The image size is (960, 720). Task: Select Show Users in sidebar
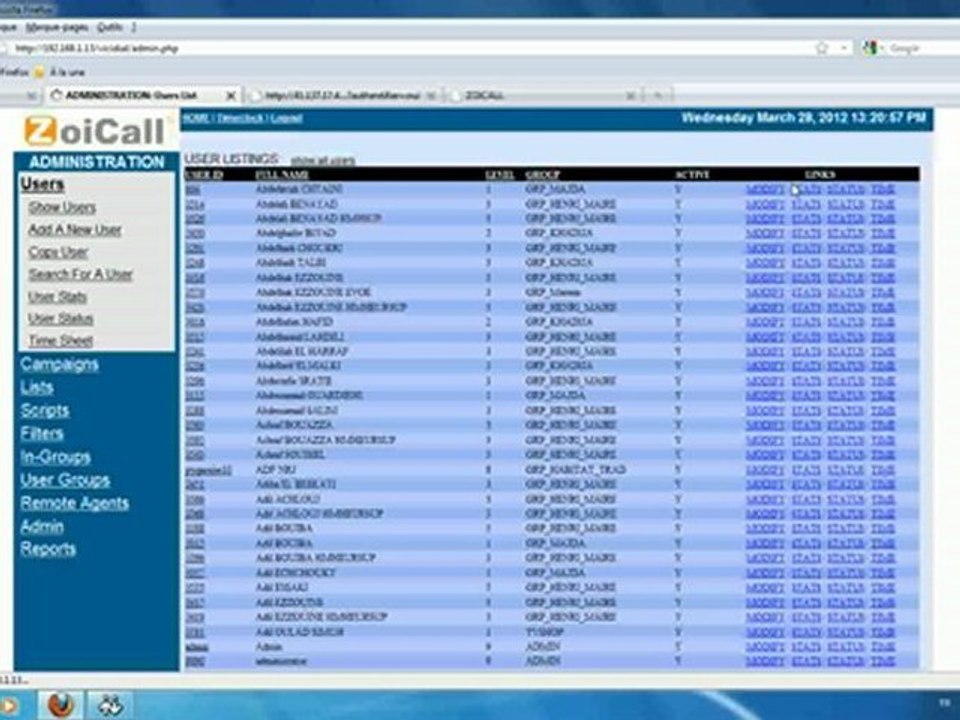62,208
